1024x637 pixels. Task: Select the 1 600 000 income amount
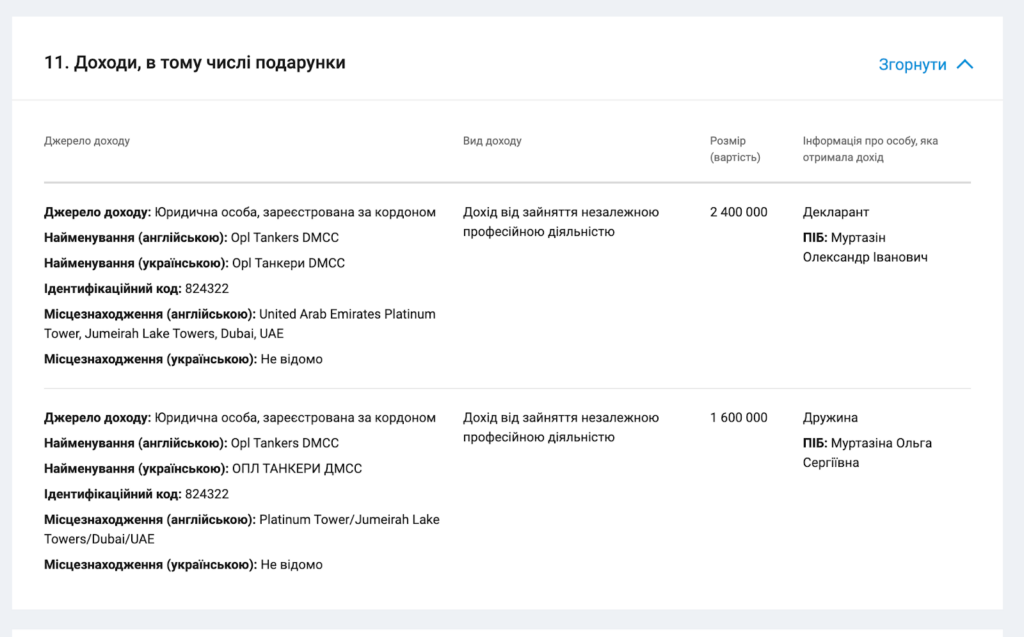[738, 418]
